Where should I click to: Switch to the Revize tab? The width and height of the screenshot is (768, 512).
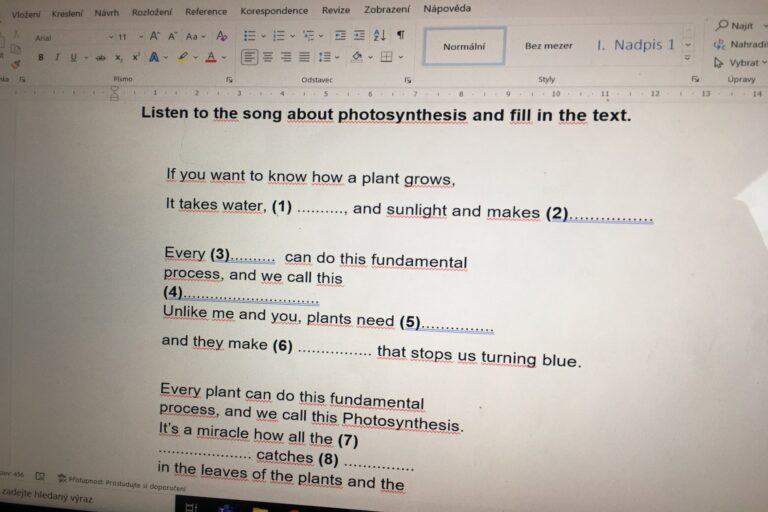tap(336, 11)
